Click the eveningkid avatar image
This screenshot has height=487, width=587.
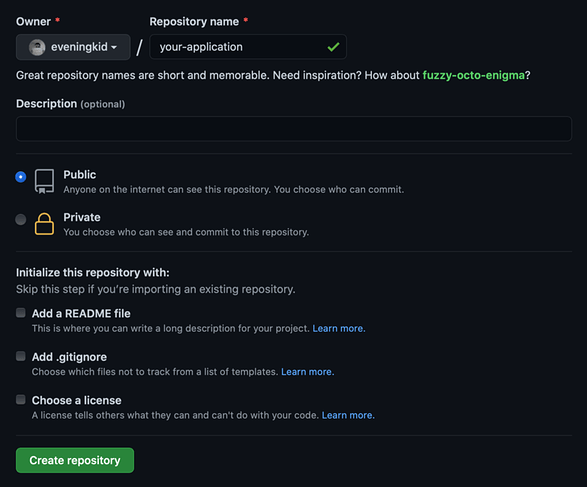tap(37, 47)
